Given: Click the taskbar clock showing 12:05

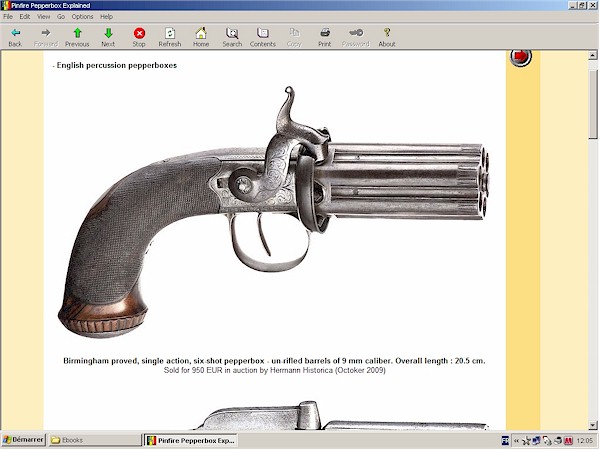Looking at the screenshot, I should [584, 441].
